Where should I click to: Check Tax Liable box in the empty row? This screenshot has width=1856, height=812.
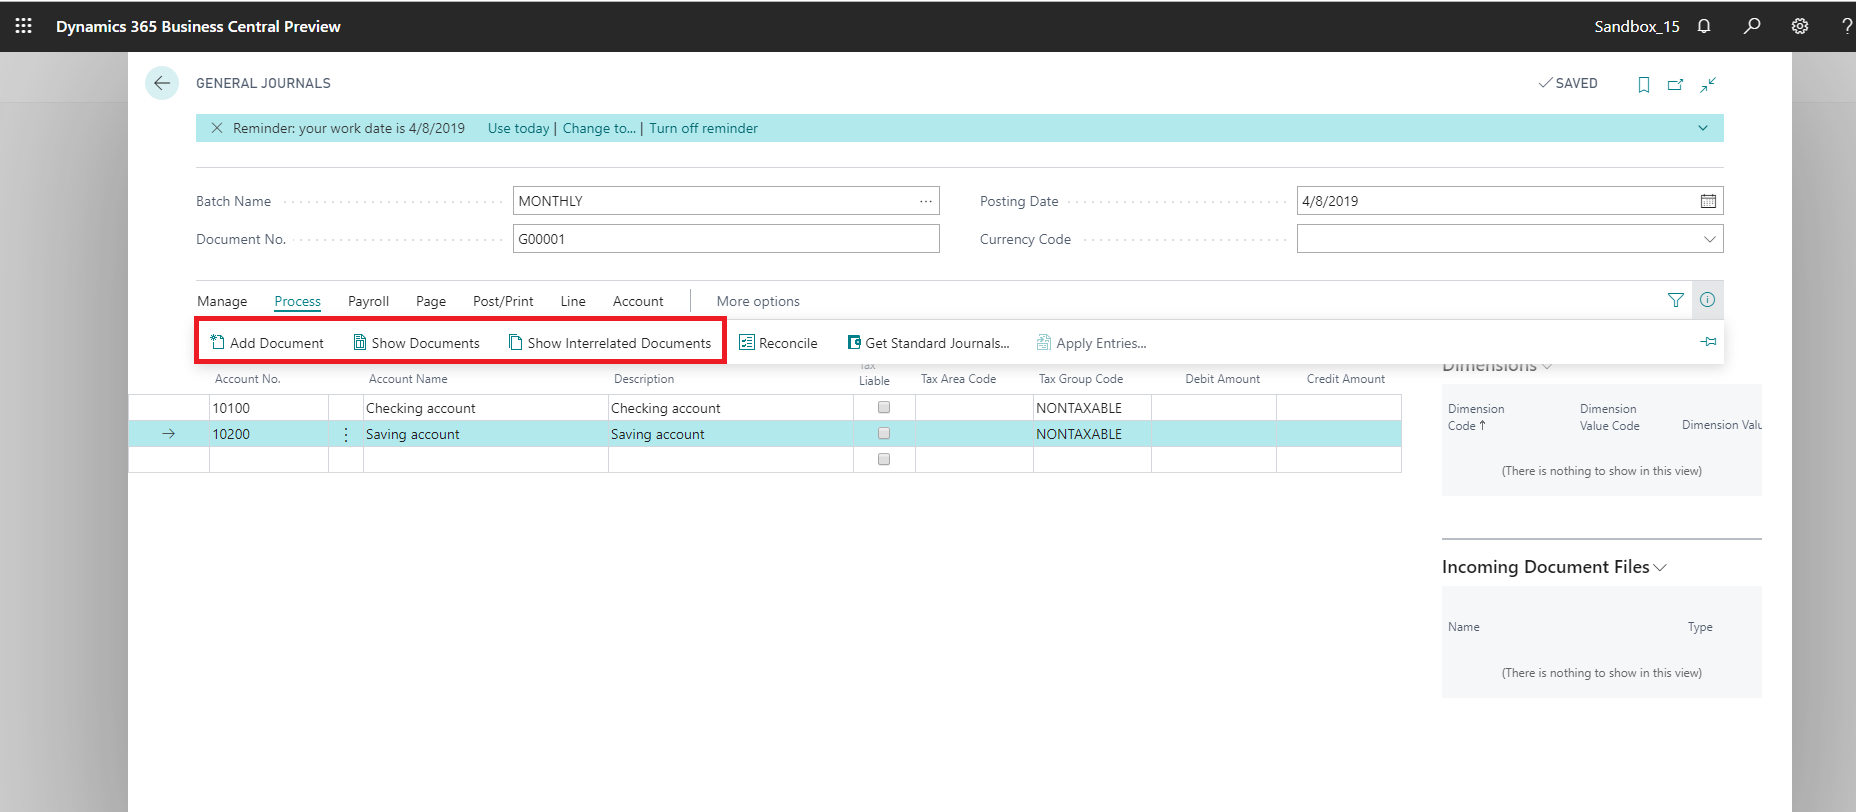point(883,459)
